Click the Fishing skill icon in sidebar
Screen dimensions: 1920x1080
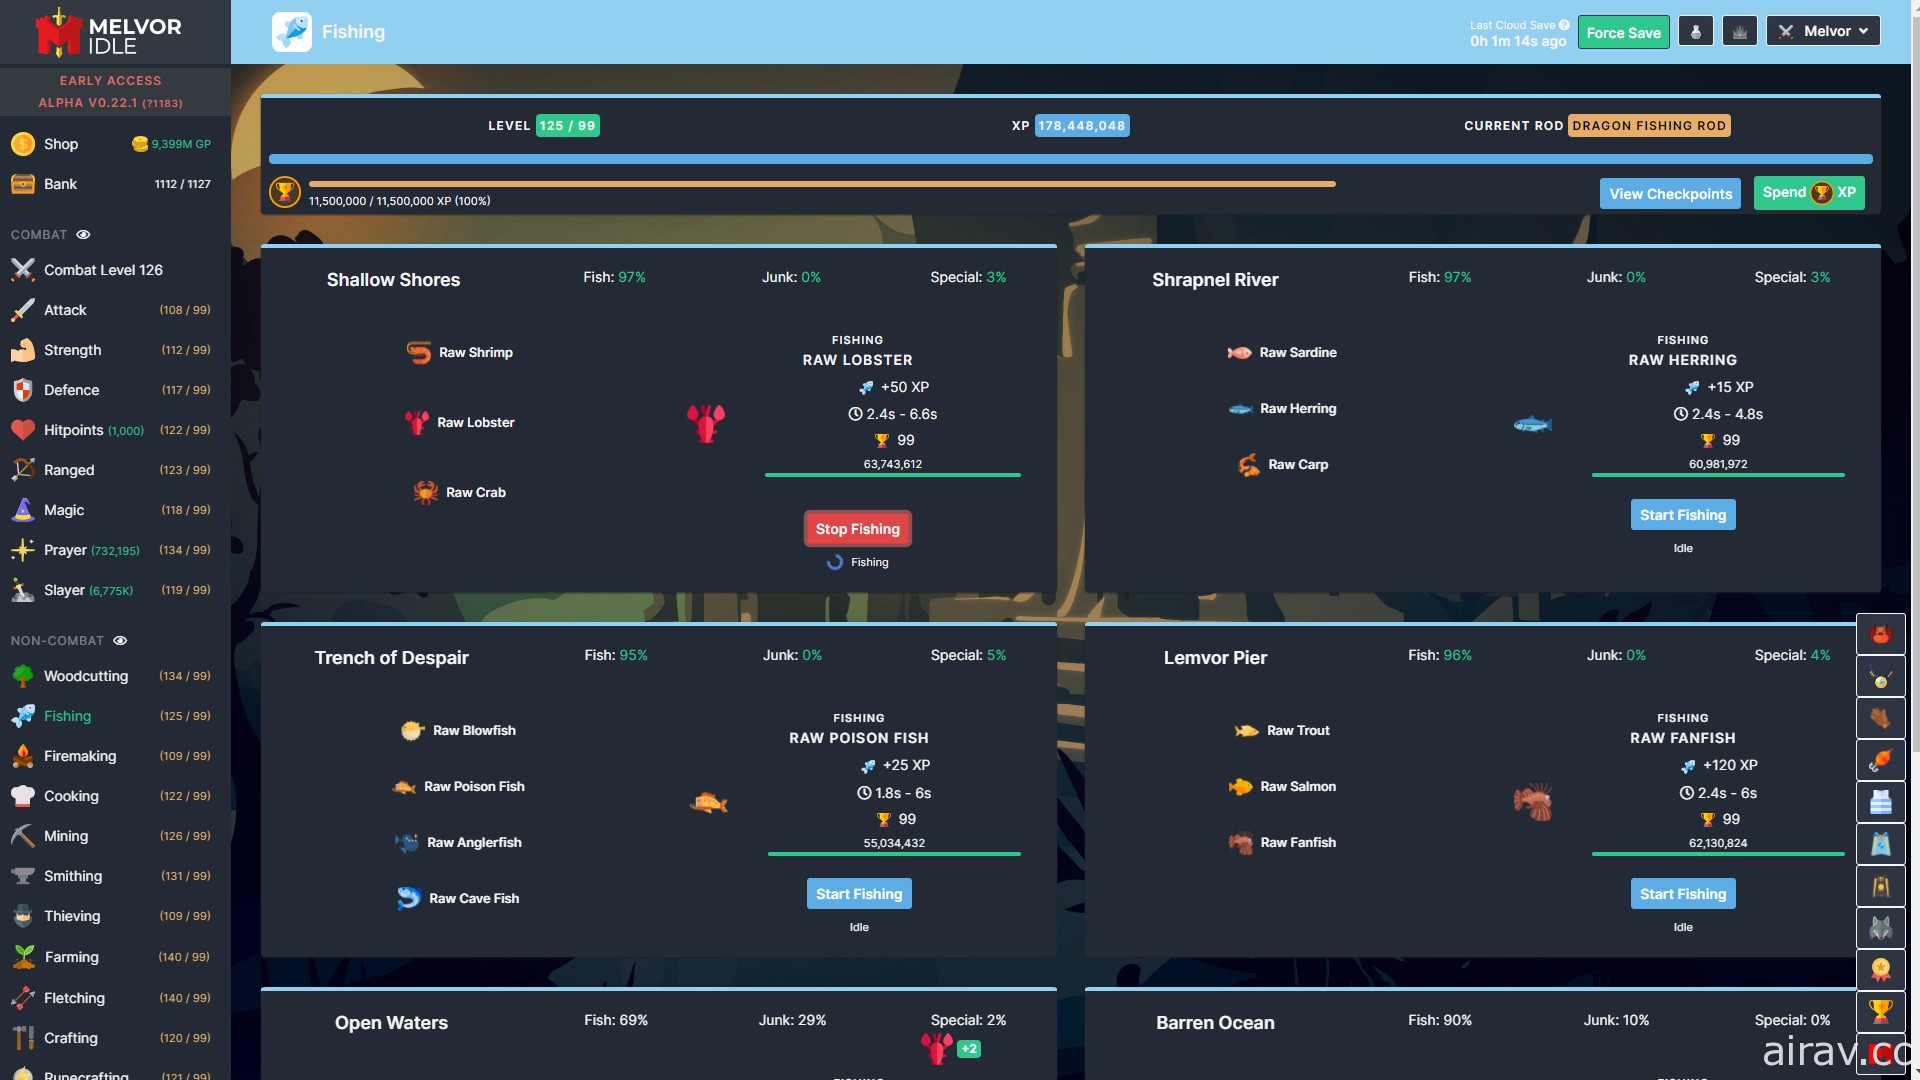[x=22, y=716]
